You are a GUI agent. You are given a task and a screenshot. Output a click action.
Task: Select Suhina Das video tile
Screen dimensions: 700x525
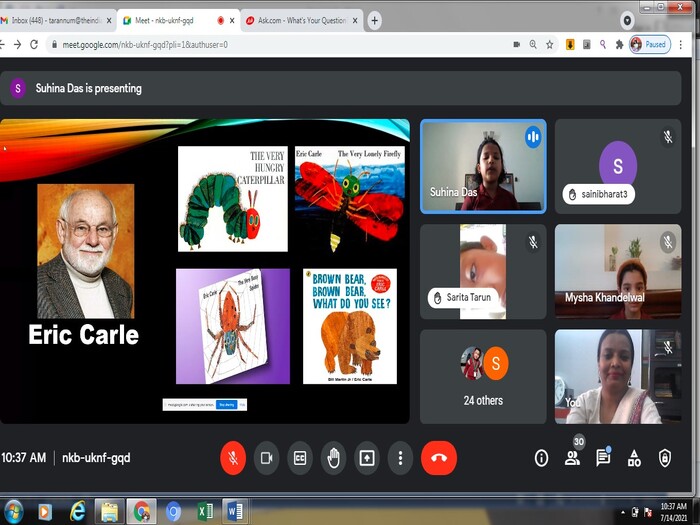pyautogui.click(x=483, y=166)
